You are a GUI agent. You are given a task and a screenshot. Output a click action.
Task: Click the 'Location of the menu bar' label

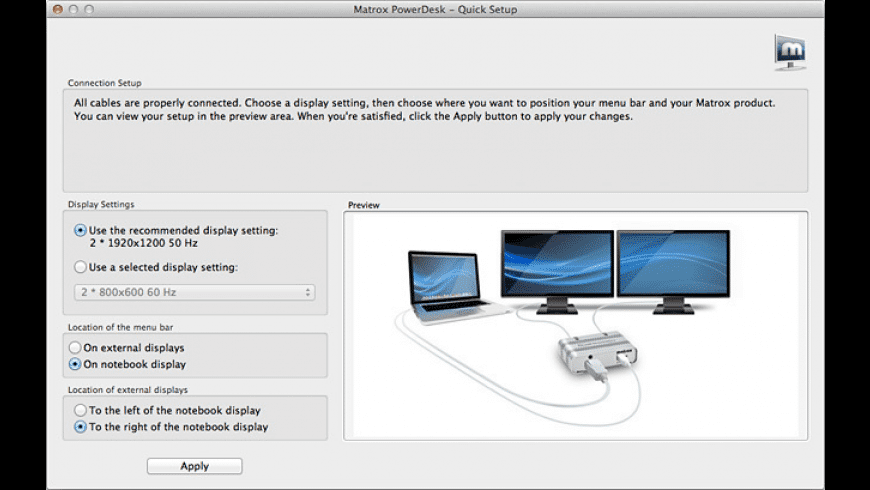[x=120, y=327]
